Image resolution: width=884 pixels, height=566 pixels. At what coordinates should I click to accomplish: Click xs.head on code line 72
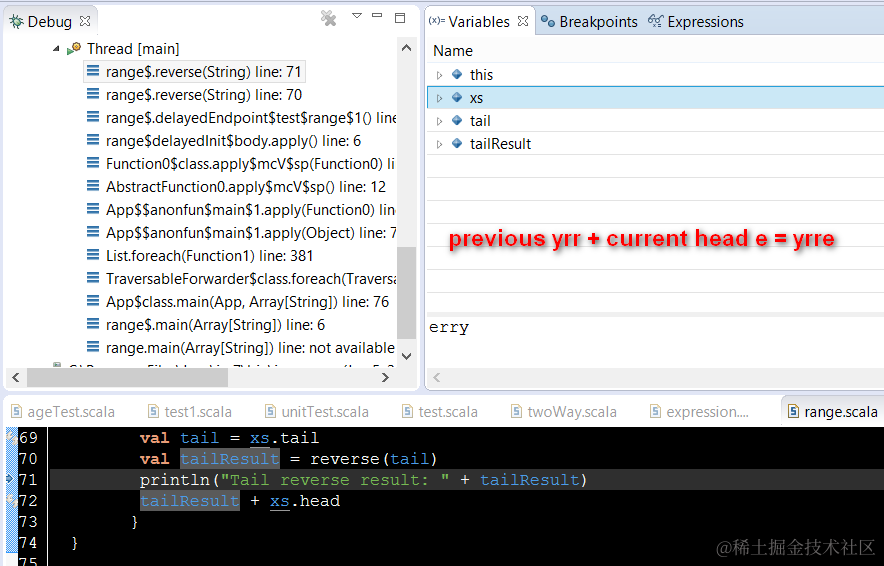click(x=304, y=501)
